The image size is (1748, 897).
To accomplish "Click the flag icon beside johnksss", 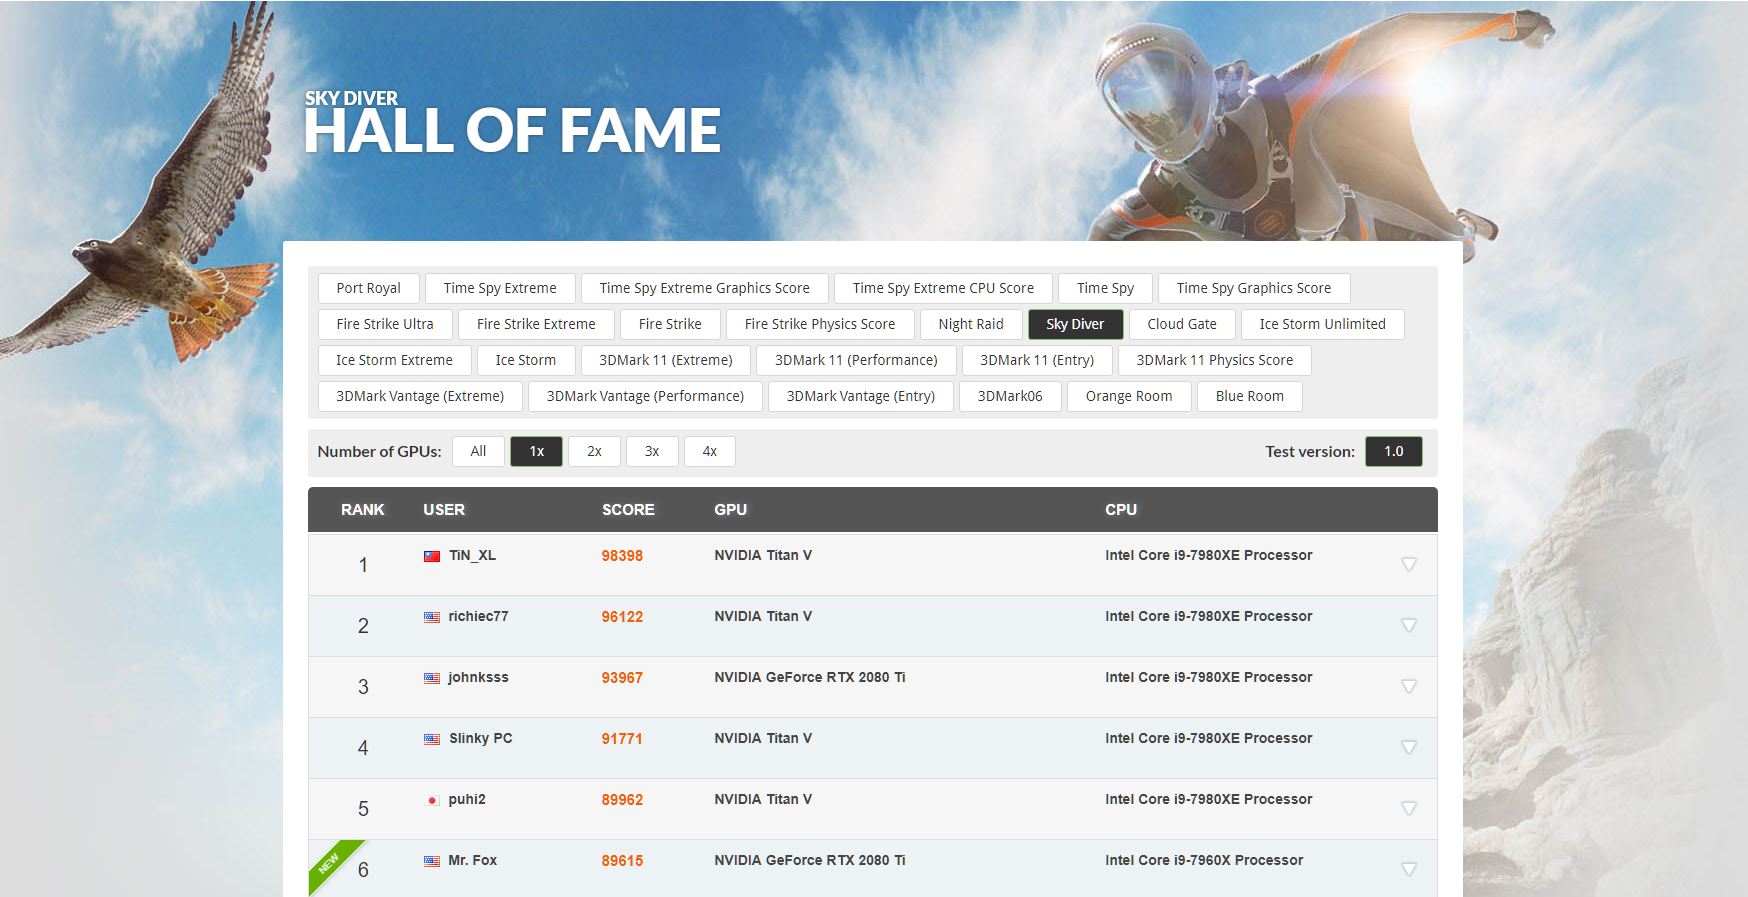I will click(x=432, y=678).
